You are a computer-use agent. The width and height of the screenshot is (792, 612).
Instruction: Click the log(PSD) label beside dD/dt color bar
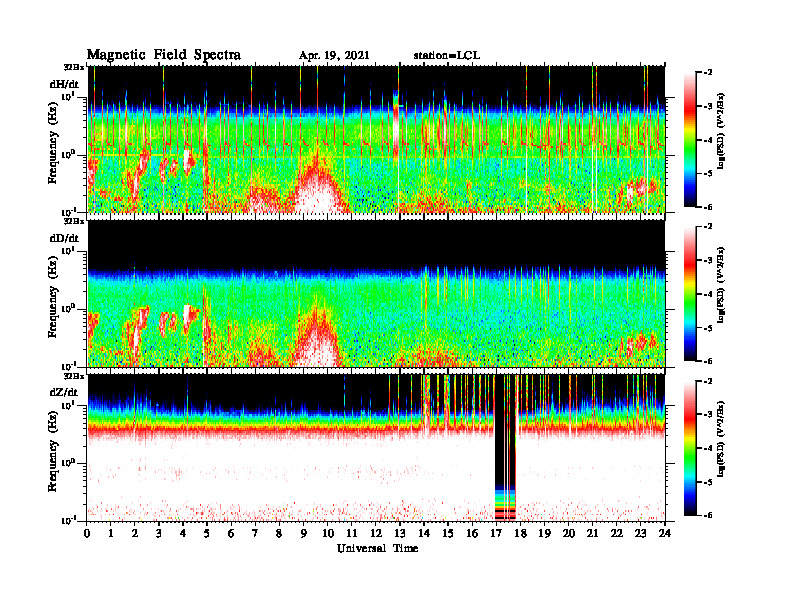pyautogui.click(x=720, y=285)
